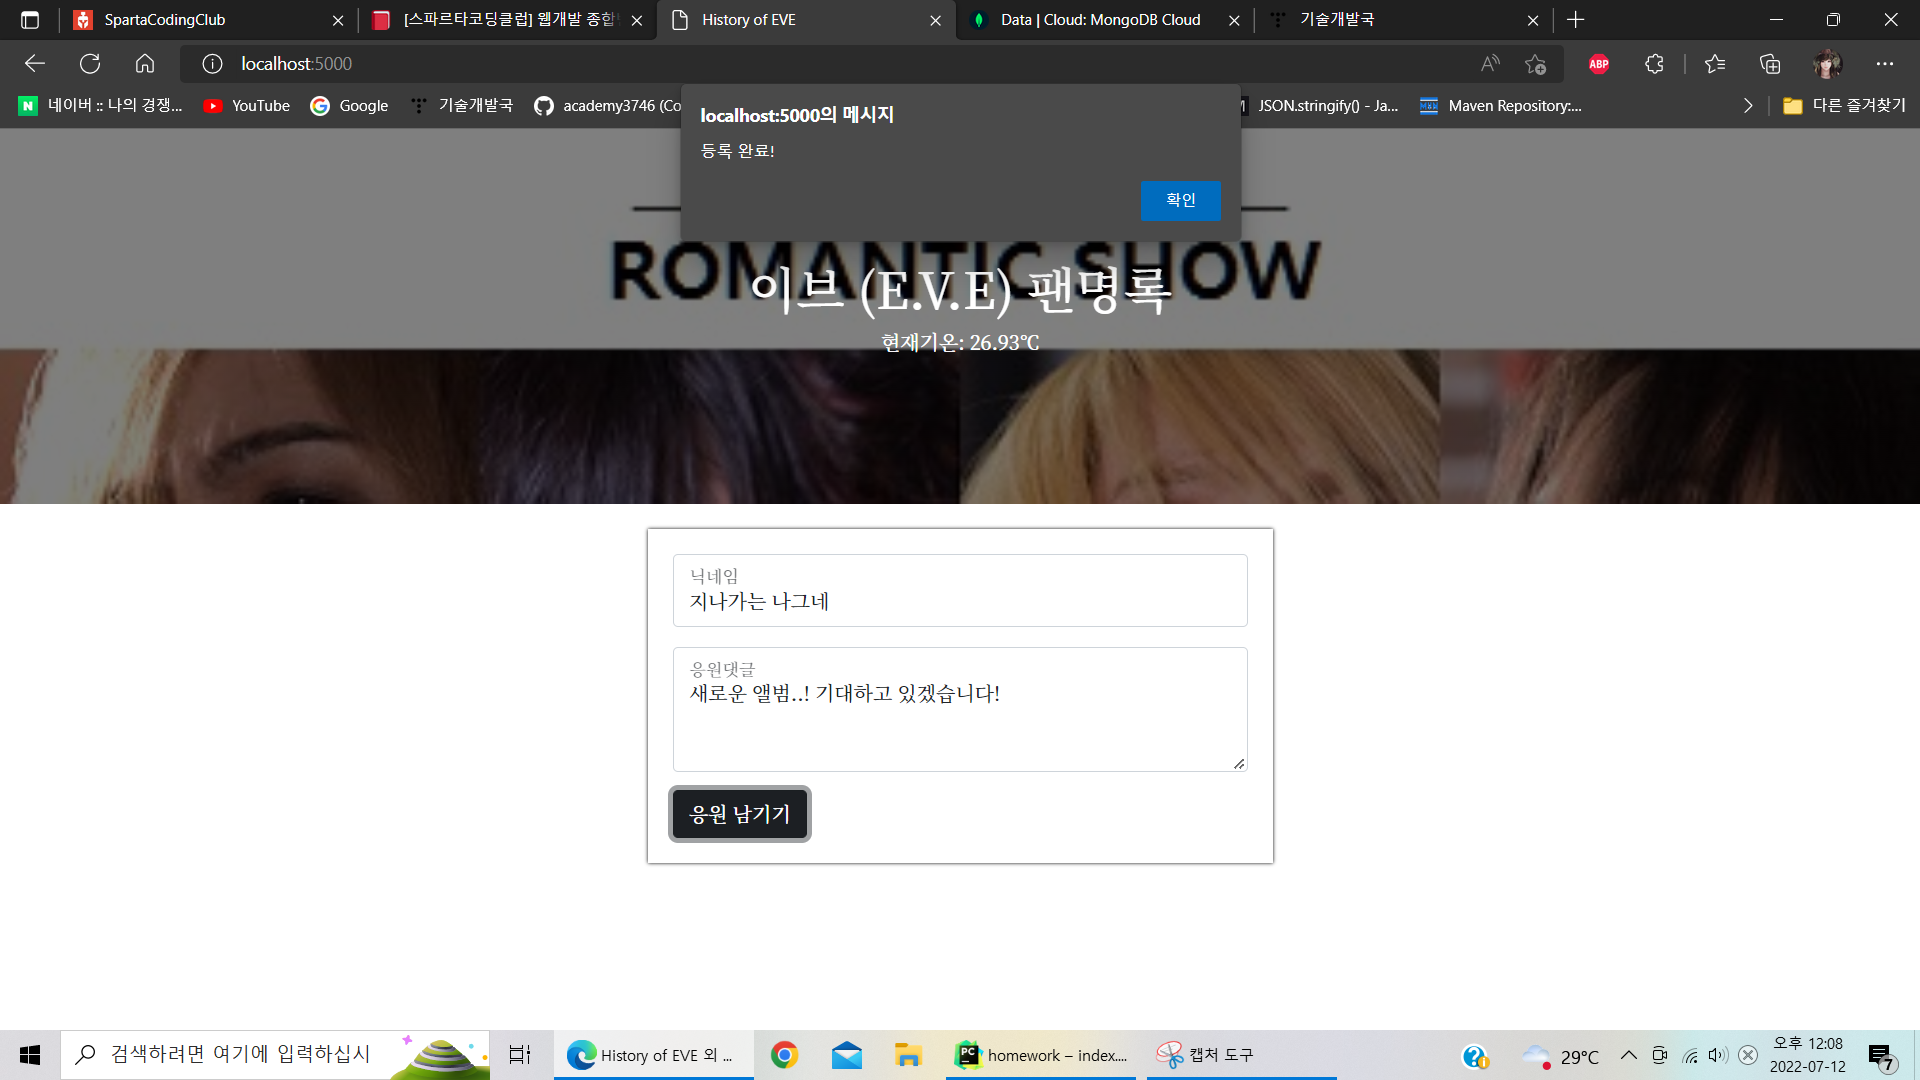Switch to Data | Cloud: MongoDB Cloud tab
Viewport: 1920px width, 1080px height.
(x=1100, y=20)
